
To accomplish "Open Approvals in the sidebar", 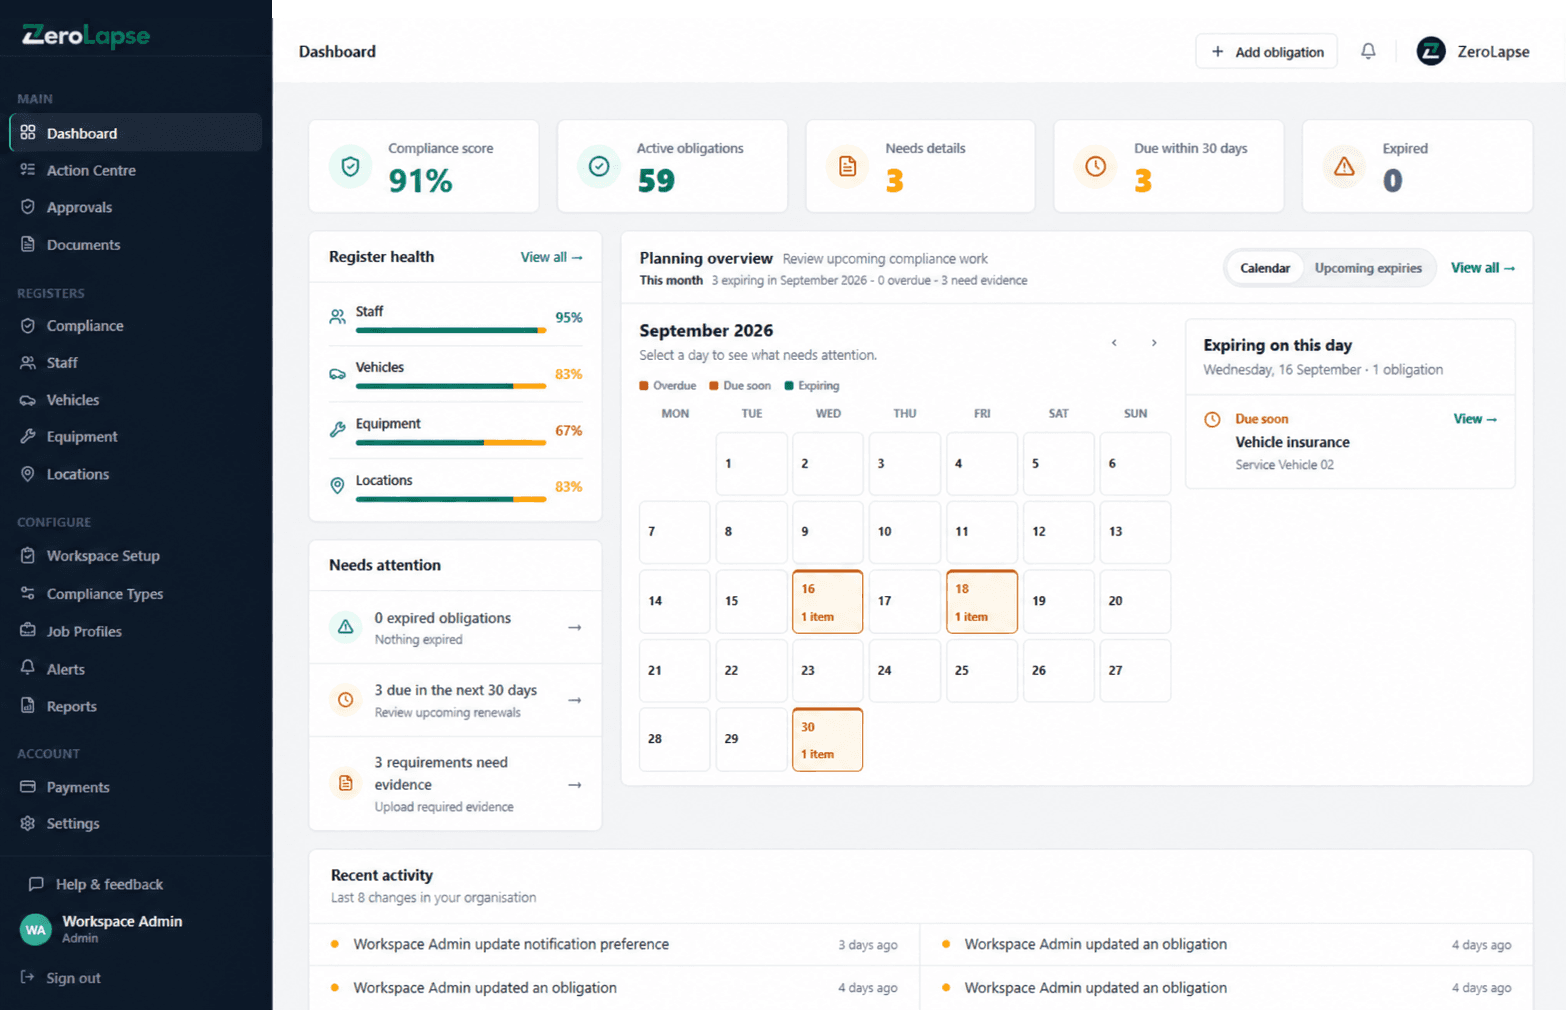I will click(x=136, y=207).
